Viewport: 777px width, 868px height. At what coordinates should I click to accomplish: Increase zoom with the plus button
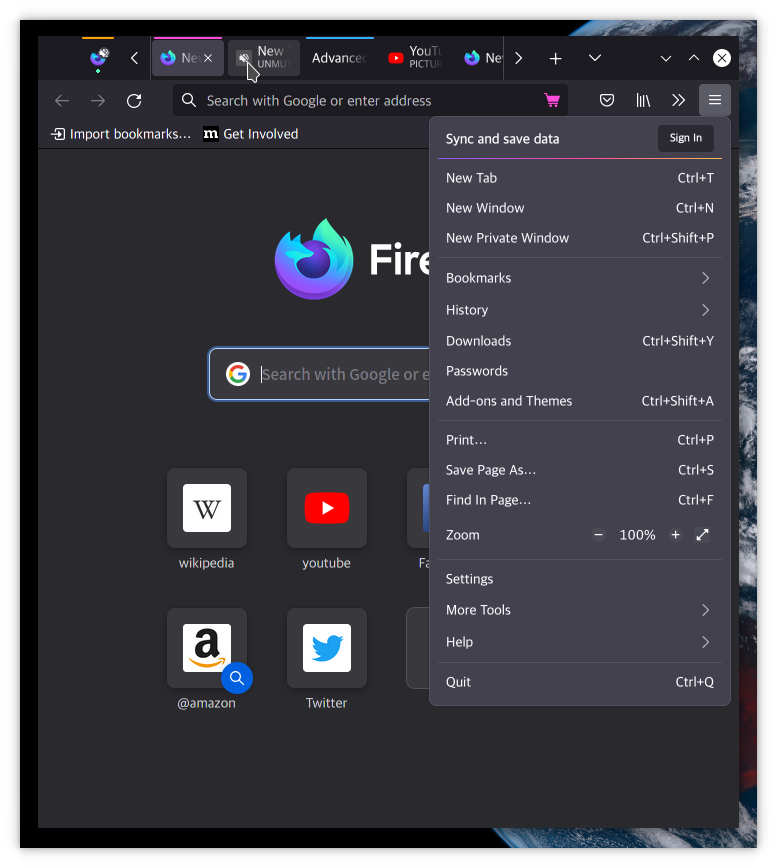pyautogui.click(x=675, y=535)
